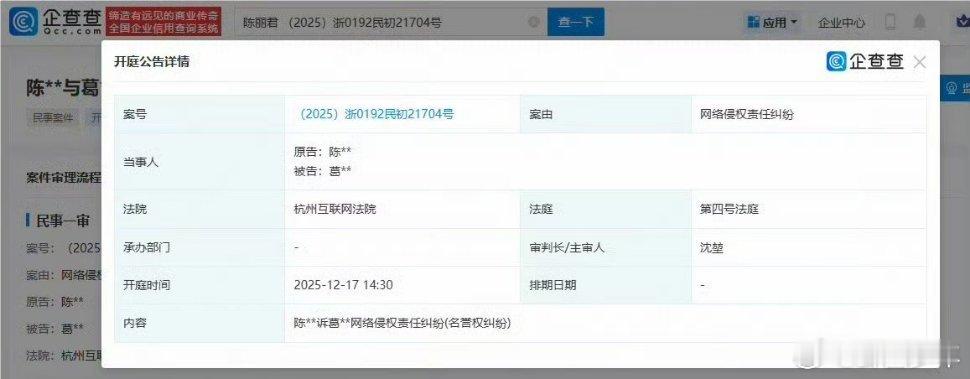Click the 排期日期 label cell
This screenshot has height=379, width=970.
coord(606,285)
